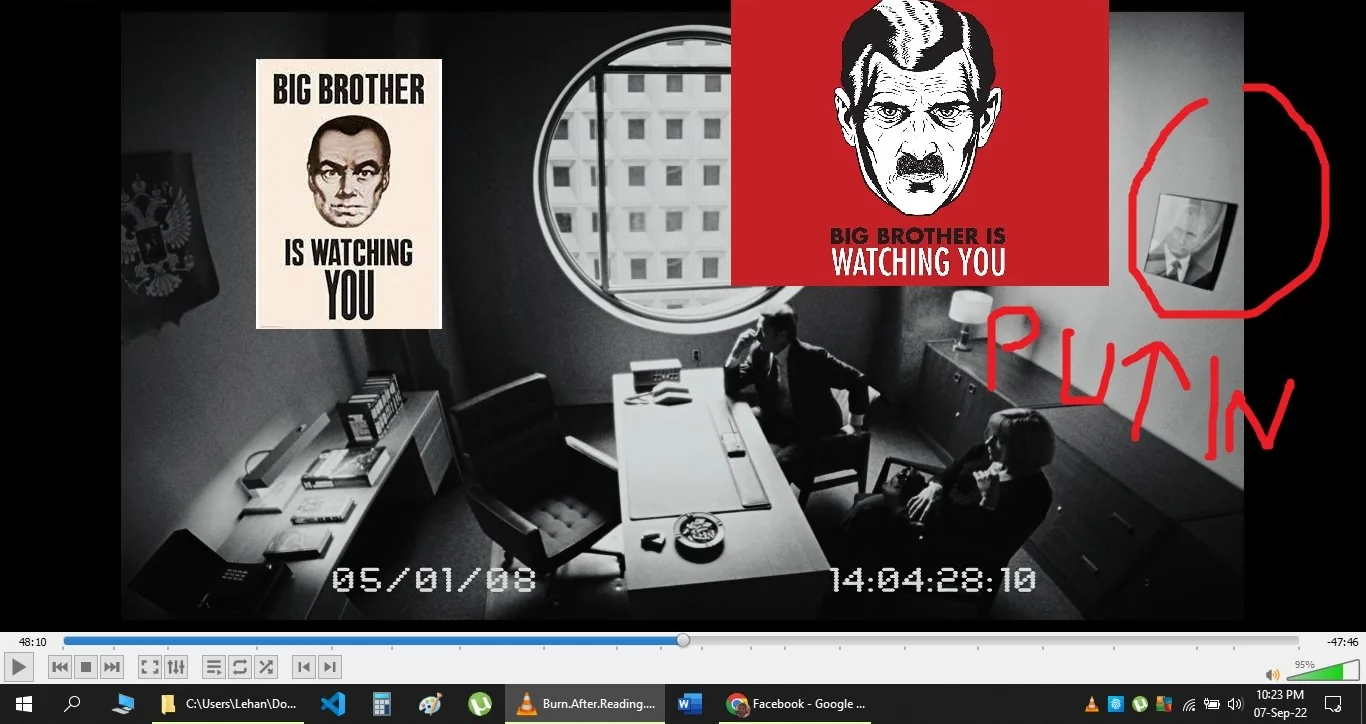Open system volume control in tray

pyautogui.click(x=1235, y=704)
